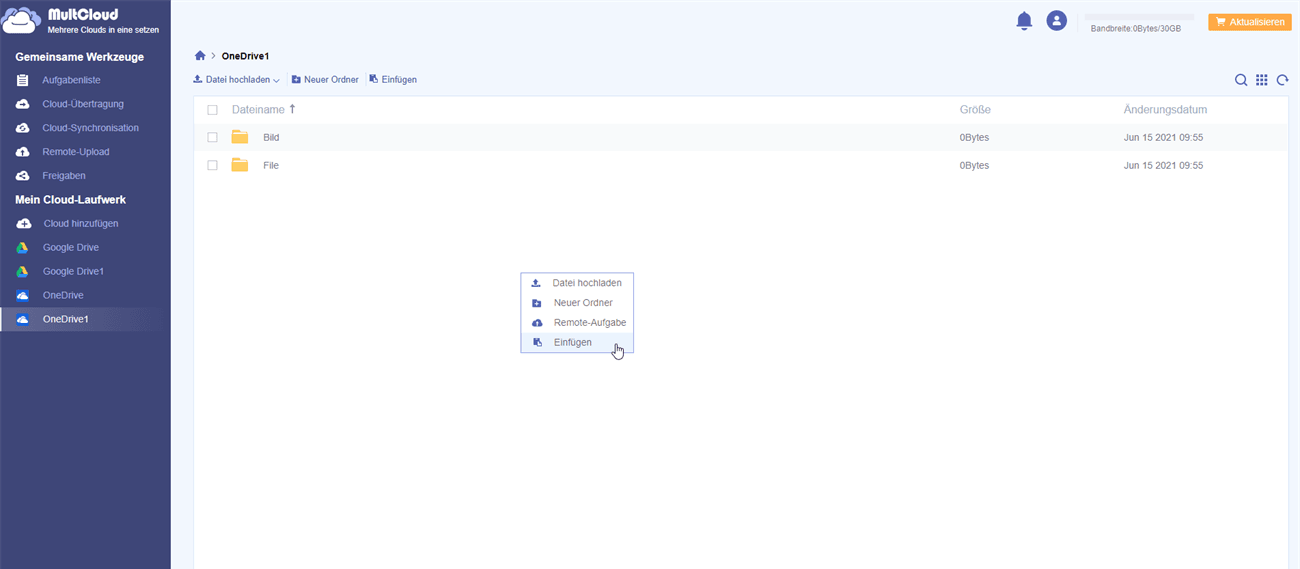Image resolution: width=1300 pixels, height=569 pixels.
Task: Click the Bild folder icon
Action: tap(240, 137)
